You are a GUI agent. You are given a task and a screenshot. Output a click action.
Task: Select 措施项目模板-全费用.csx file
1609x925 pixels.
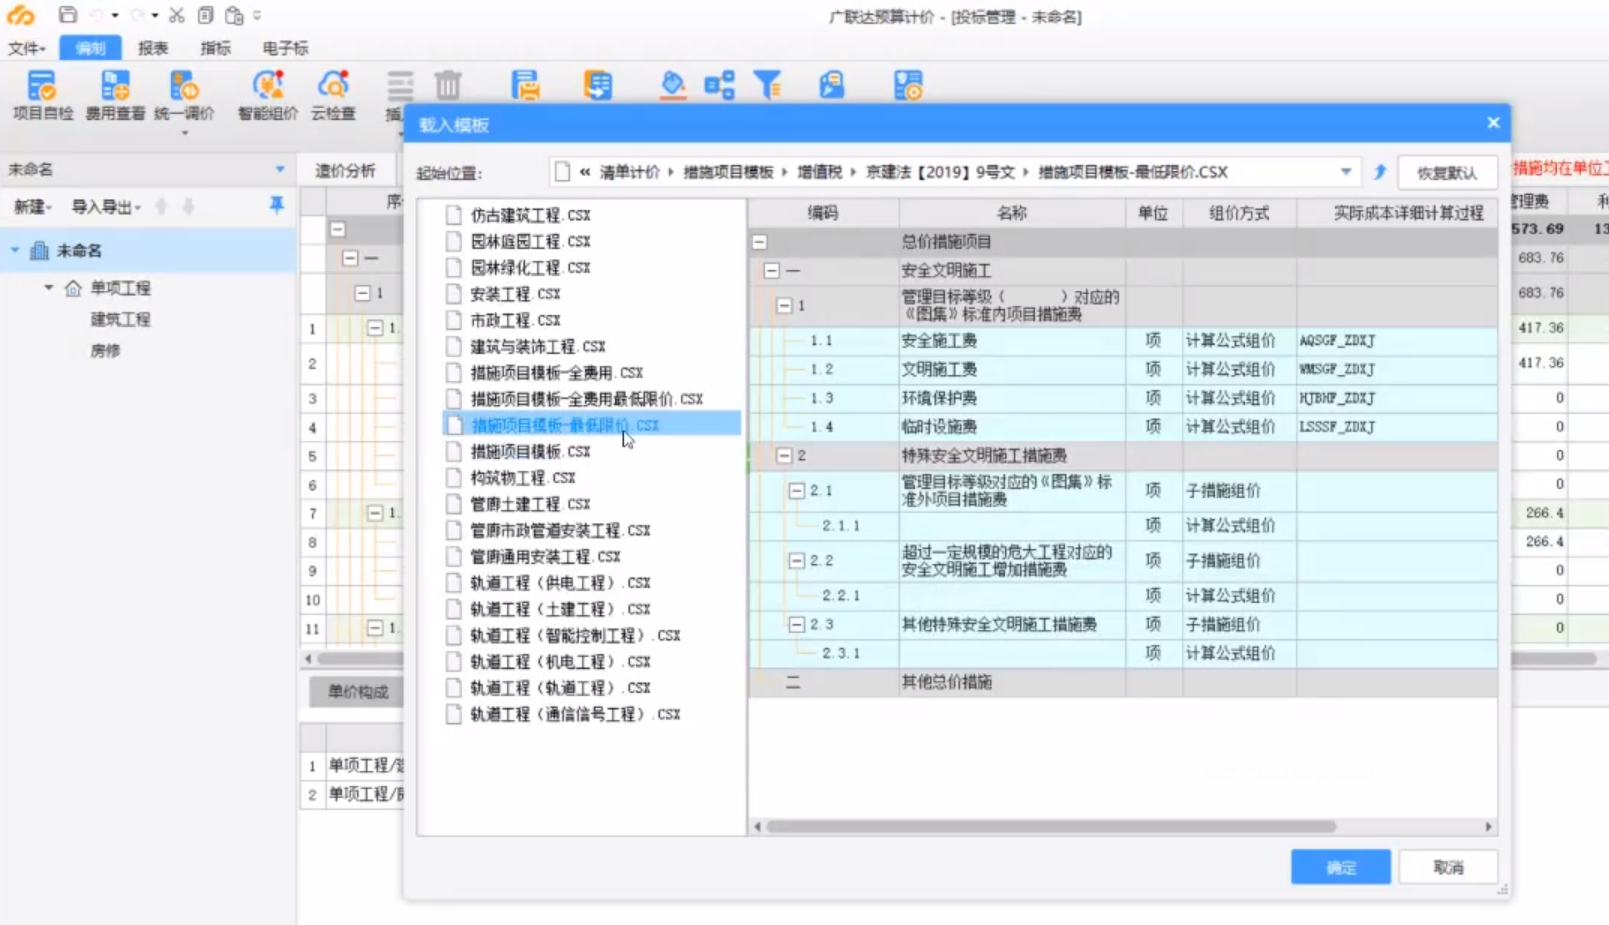click(557, 372)
